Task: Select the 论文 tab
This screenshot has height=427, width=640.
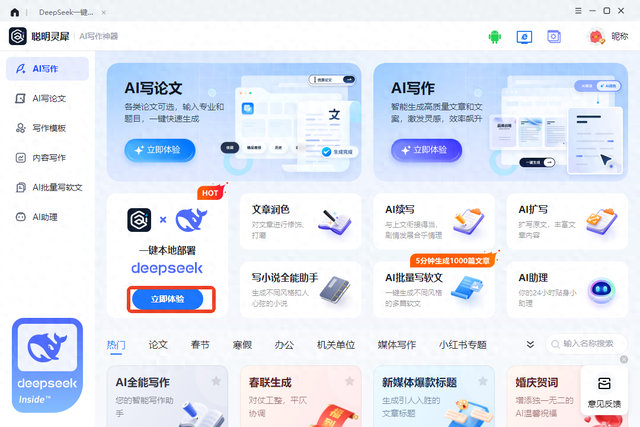Action: point(158,345)
